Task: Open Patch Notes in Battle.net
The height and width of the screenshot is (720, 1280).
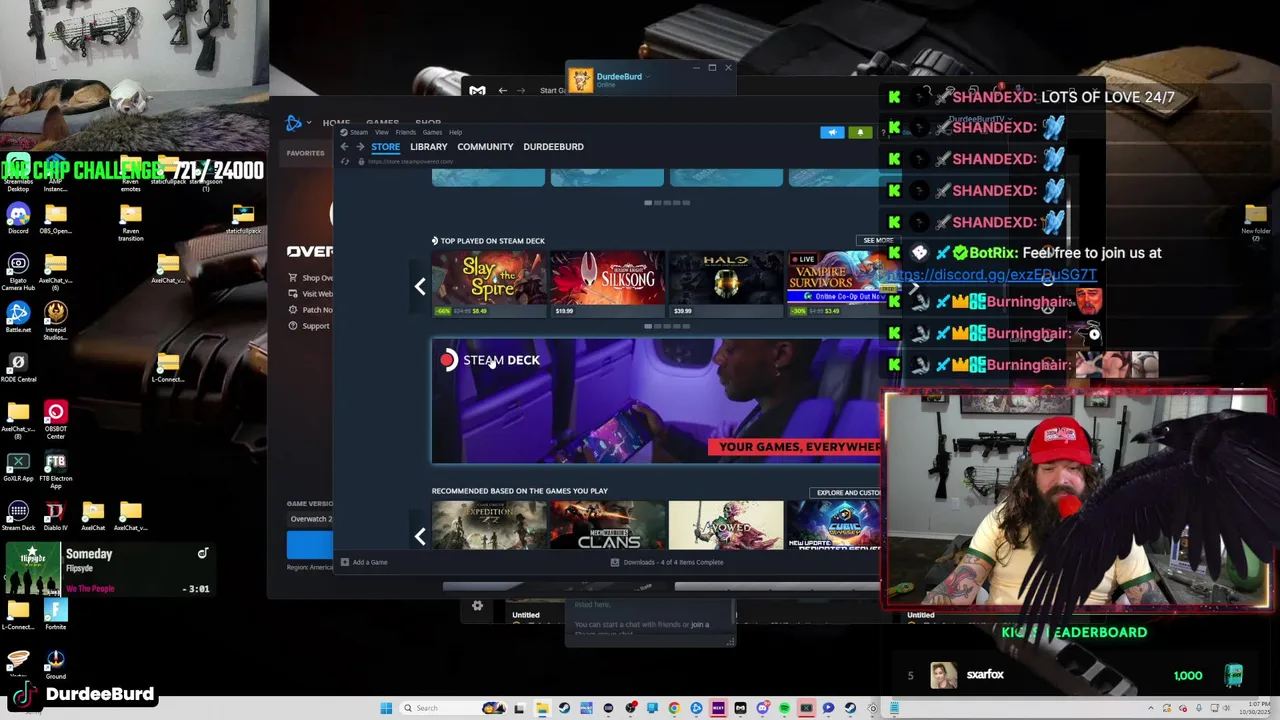Action: tap(311, 310)
